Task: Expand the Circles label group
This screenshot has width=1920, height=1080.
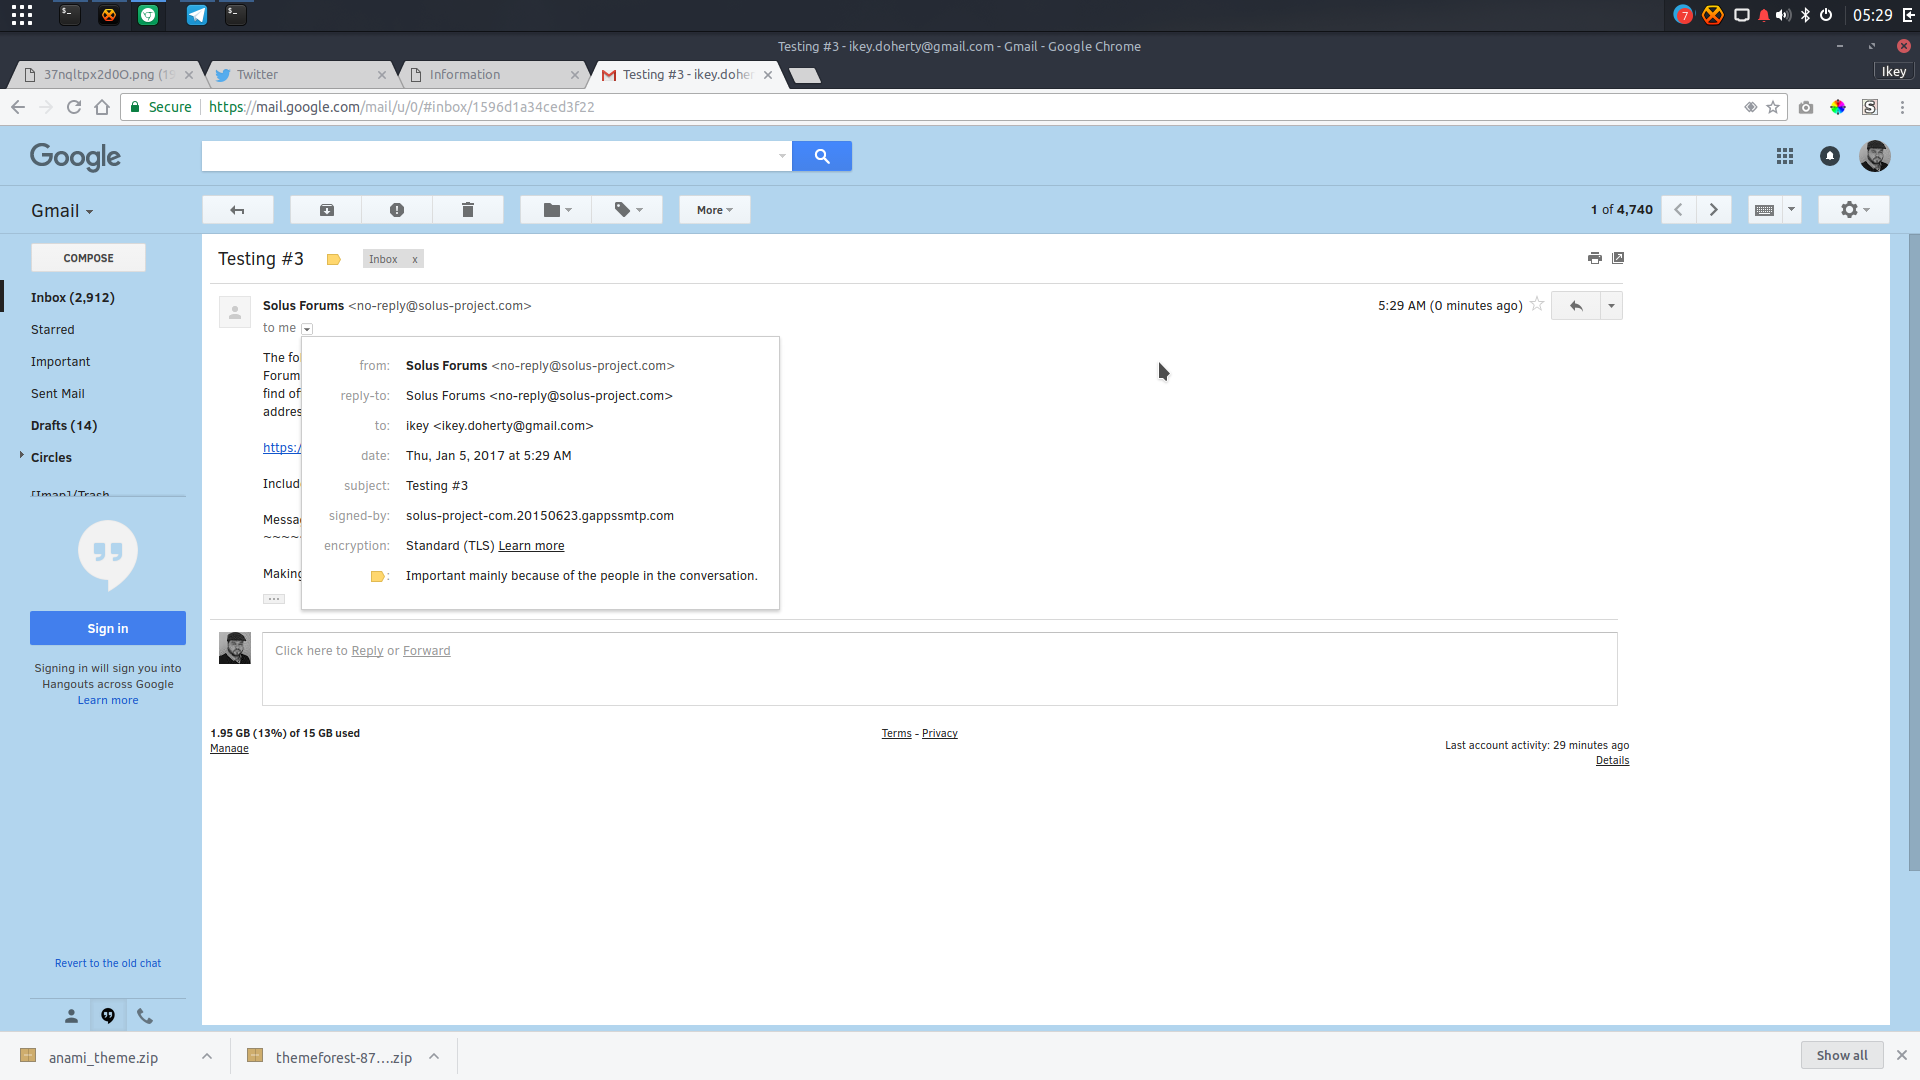Action: click(x=22, y=456)
